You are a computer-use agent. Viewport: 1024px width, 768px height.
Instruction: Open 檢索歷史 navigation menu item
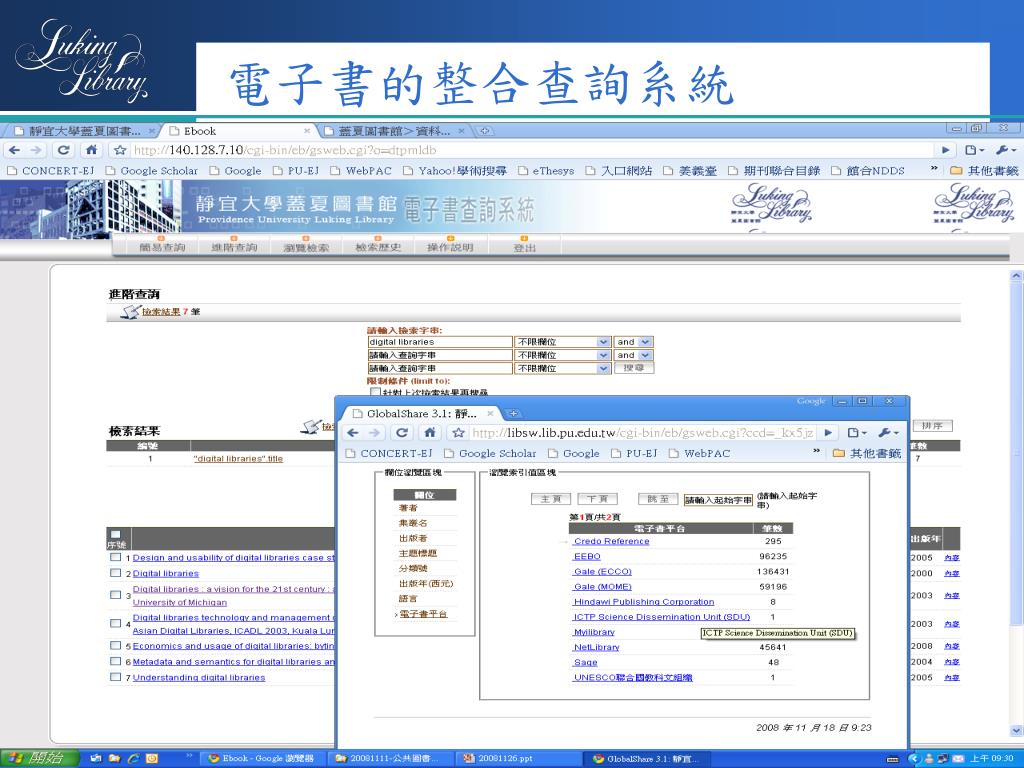coord(377,248)
